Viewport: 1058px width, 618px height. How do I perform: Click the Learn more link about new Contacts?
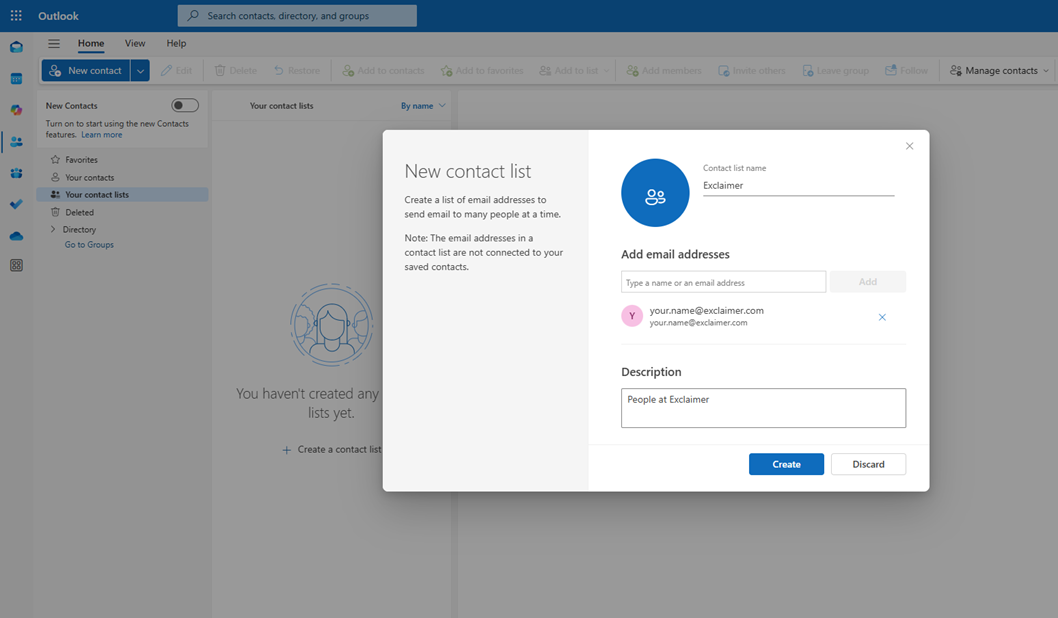click(101, 133)
